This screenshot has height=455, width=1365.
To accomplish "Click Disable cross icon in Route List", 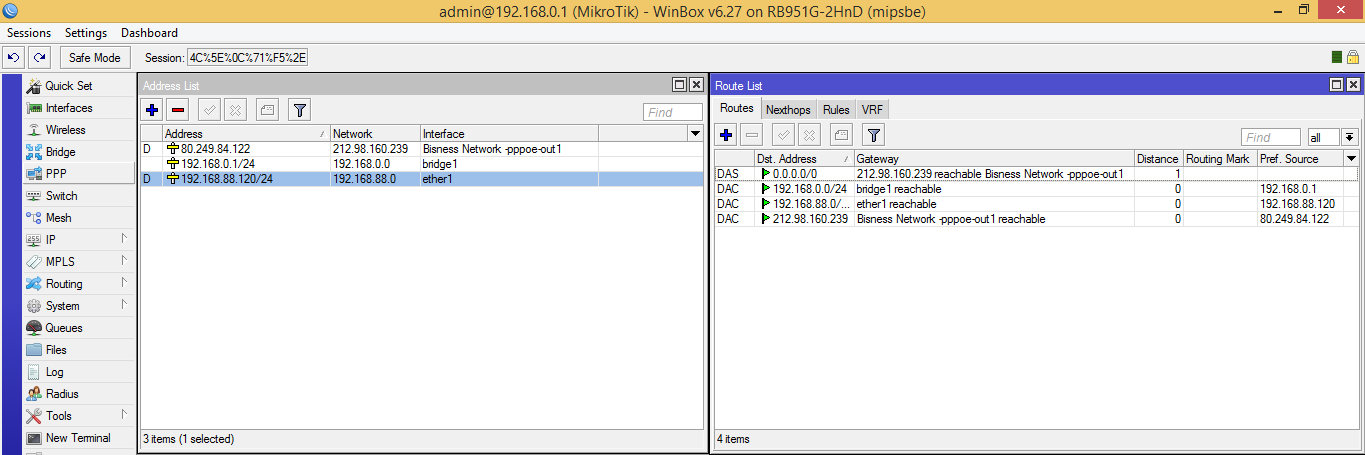I will click(810, 135).
